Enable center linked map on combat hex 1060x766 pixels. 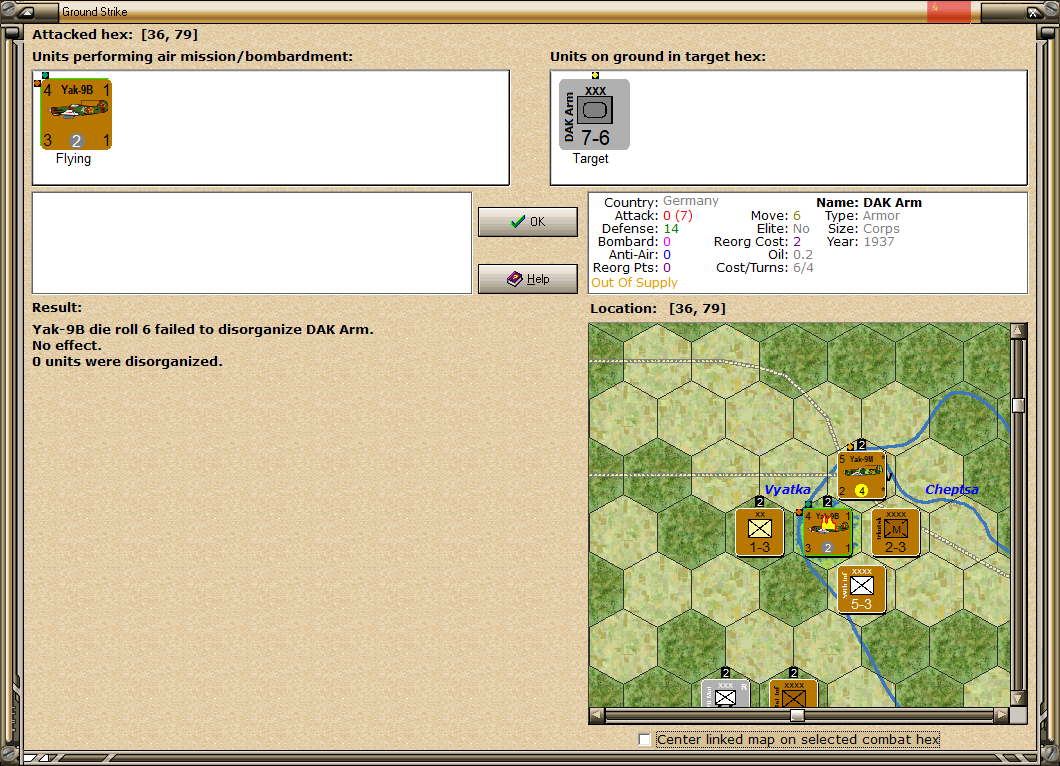[x=644, y=740]
